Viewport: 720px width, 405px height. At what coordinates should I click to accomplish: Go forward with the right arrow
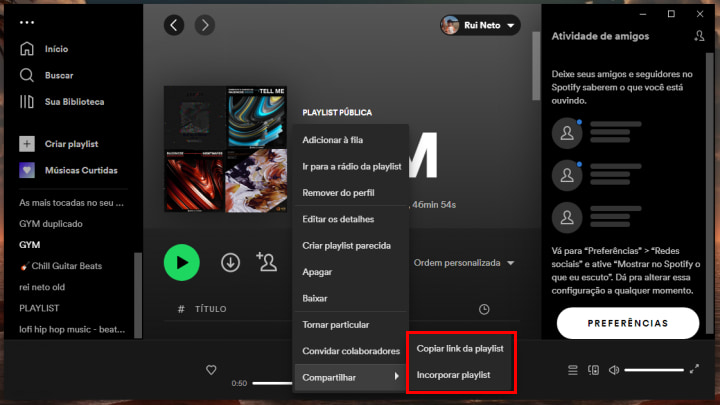pos(204,25)
